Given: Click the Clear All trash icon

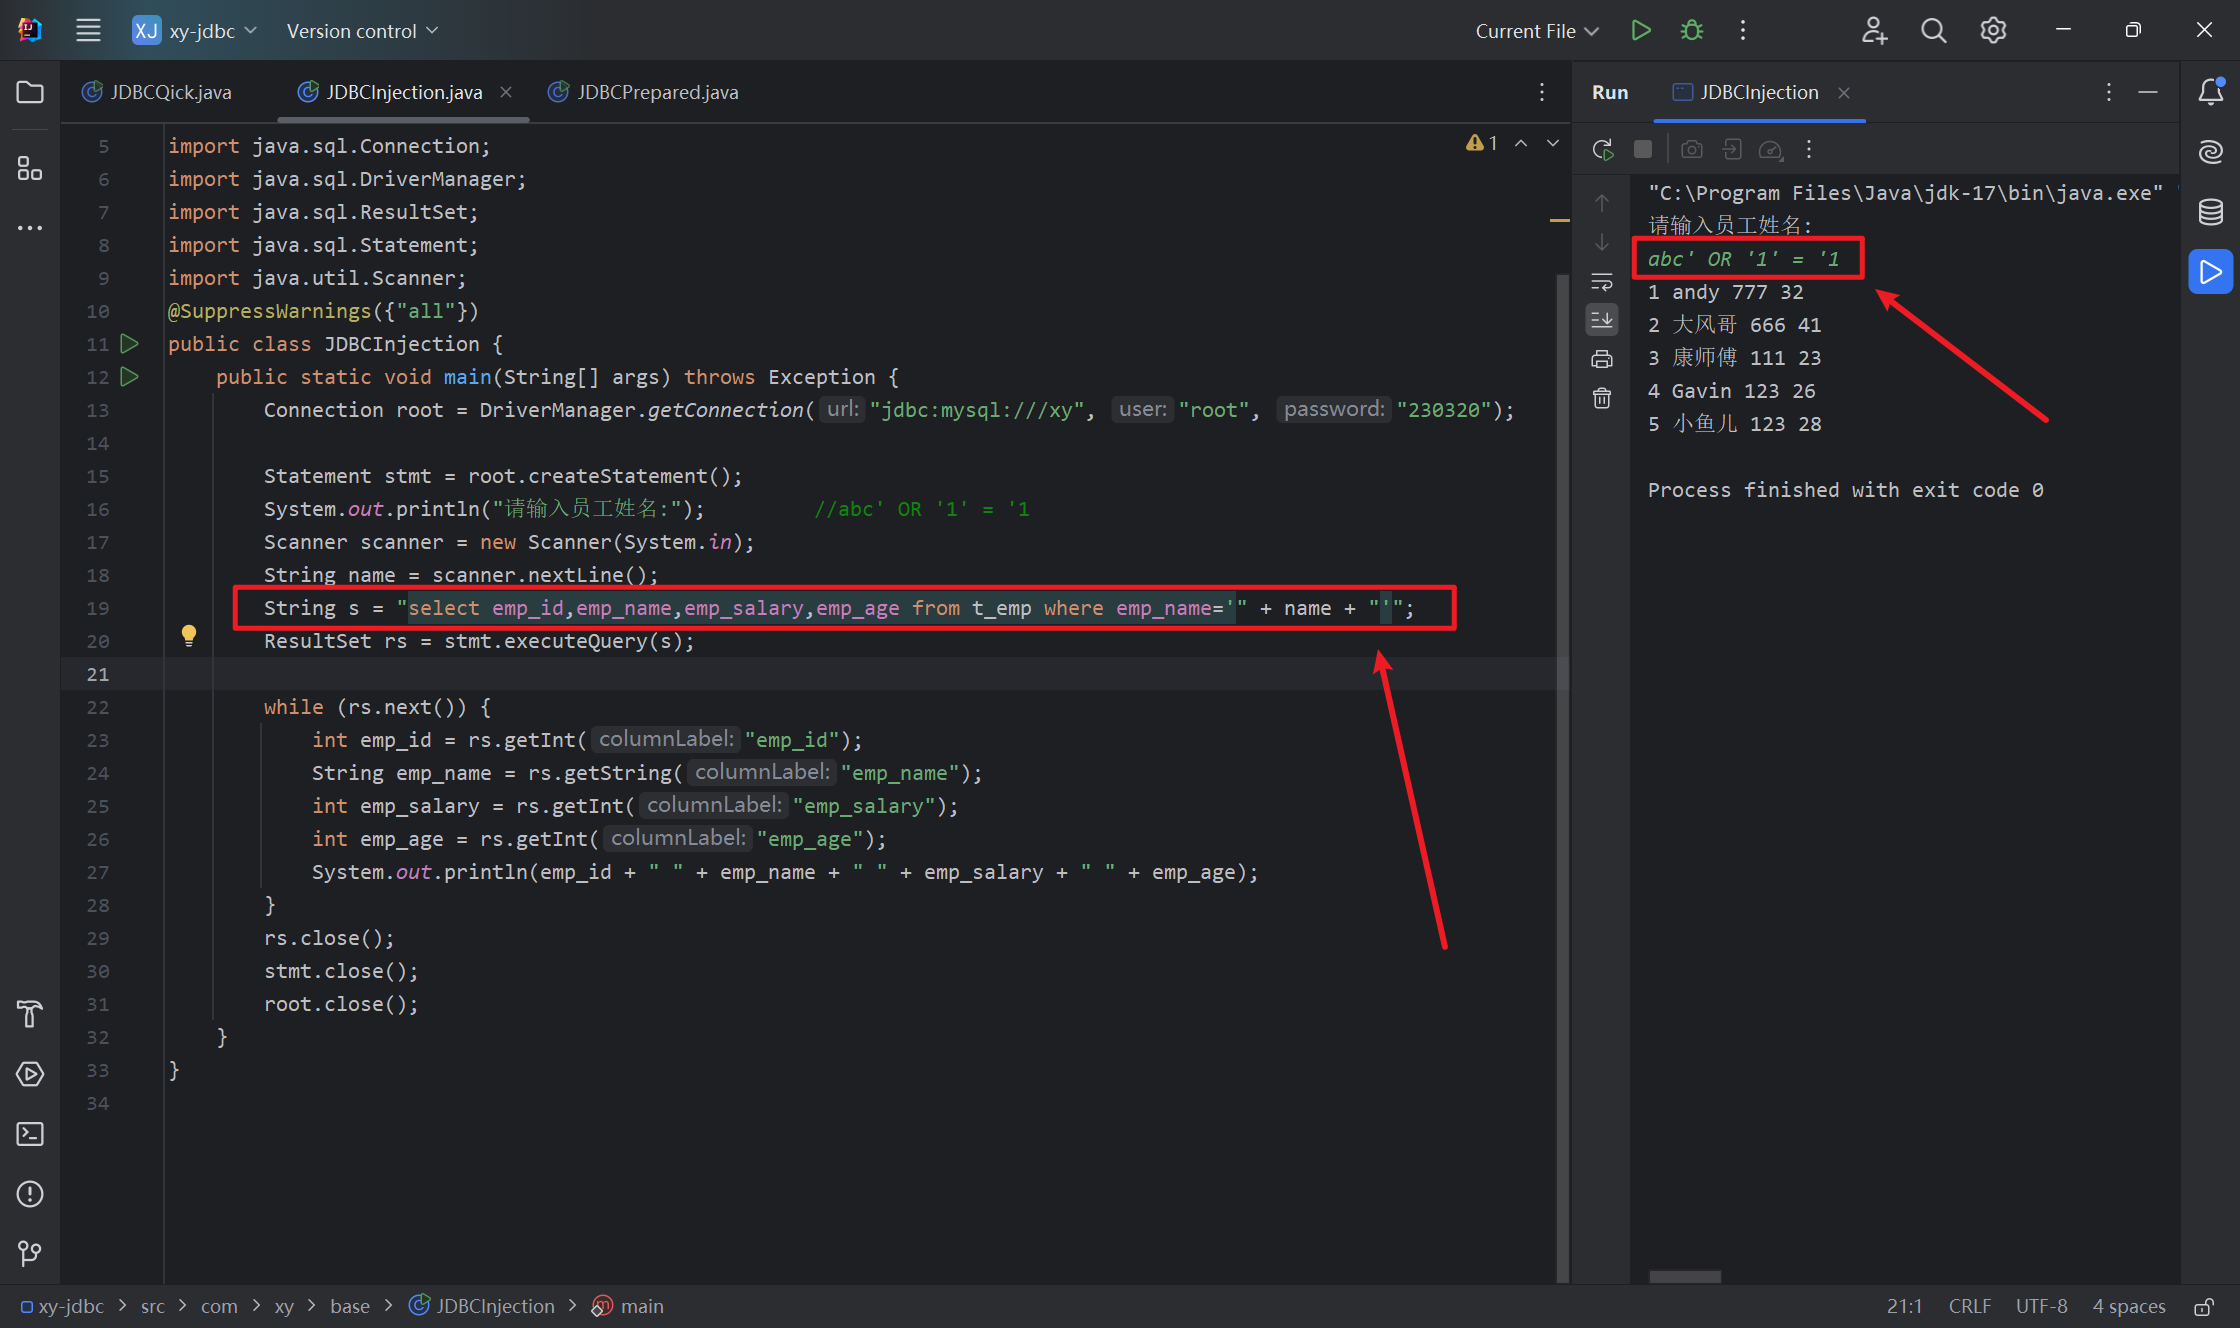Looking at the screenshot, I should [1602, 399].
